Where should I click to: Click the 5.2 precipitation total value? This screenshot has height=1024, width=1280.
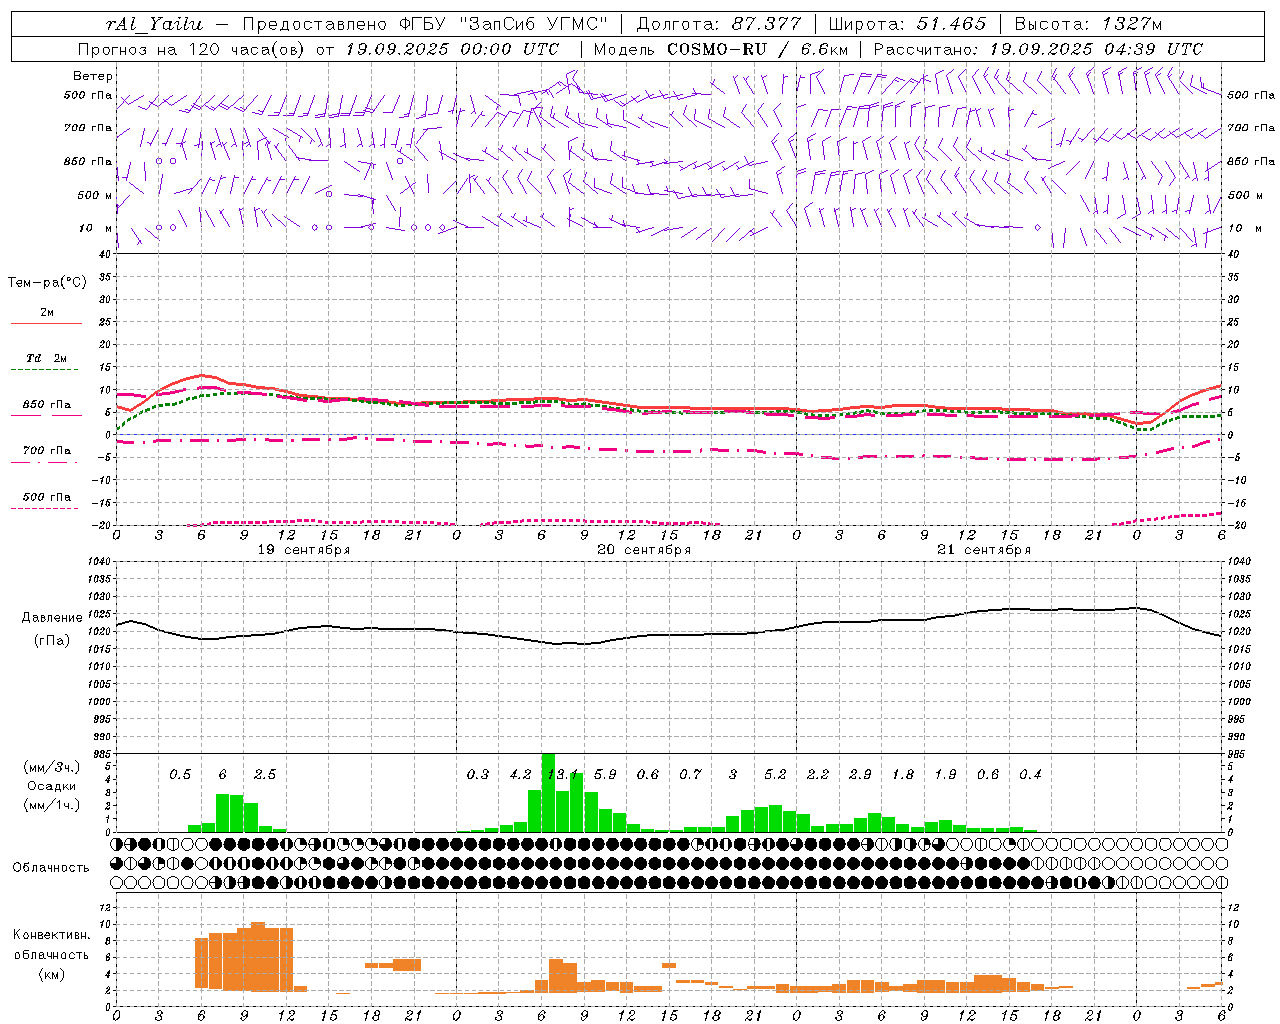coord(775,775)
